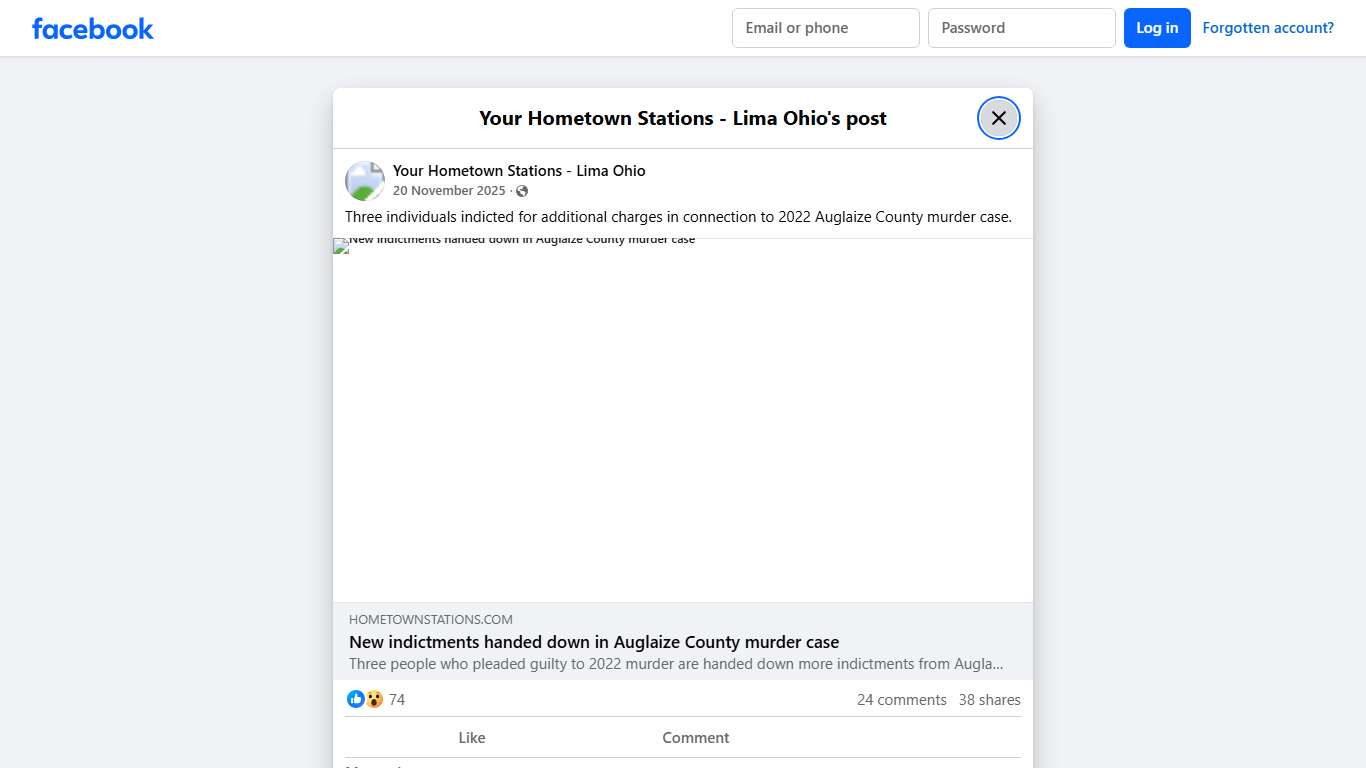
Task: Click the Your Hometown Stations profile avatar
Action: [365, 181]
